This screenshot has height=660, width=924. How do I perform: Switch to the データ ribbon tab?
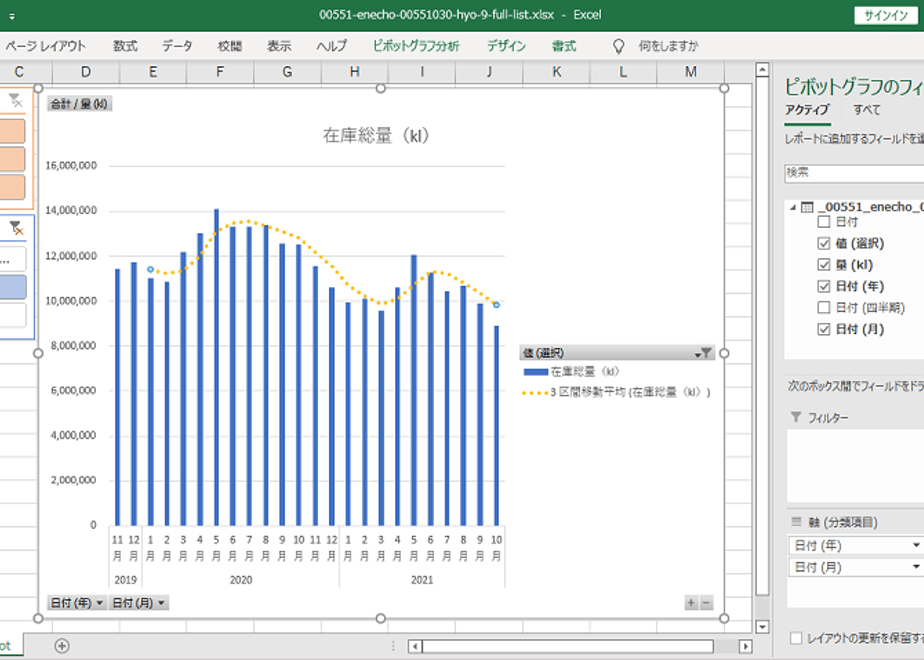(x=177, y=46)
